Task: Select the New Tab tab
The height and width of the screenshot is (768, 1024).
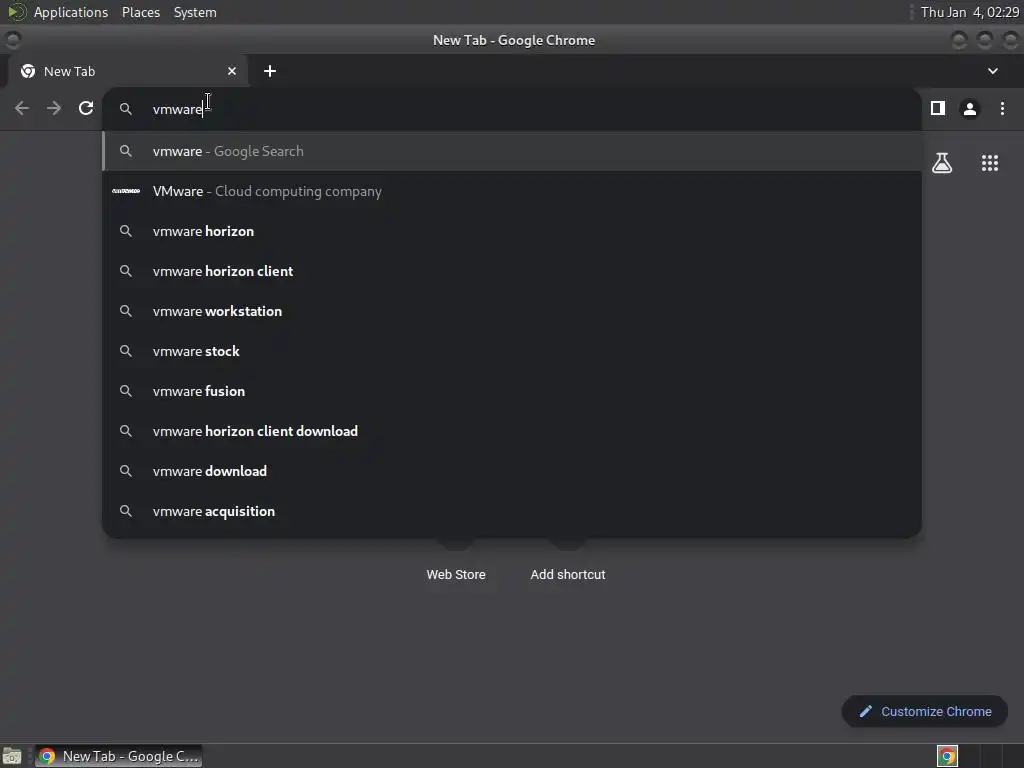Action: (127, 71)
